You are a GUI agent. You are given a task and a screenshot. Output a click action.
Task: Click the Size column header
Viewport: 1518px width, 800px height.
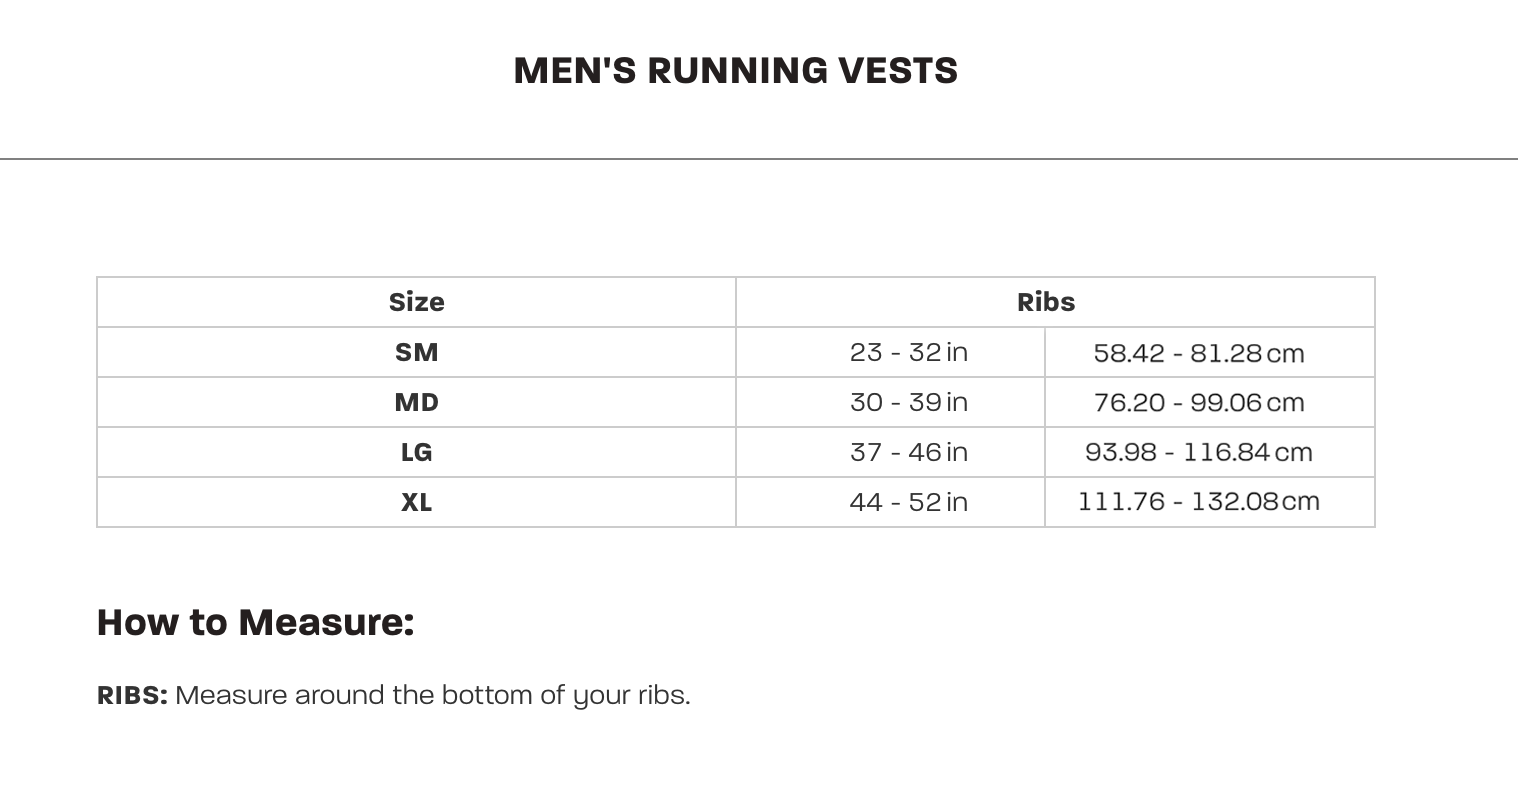click(x=416, y=302)
